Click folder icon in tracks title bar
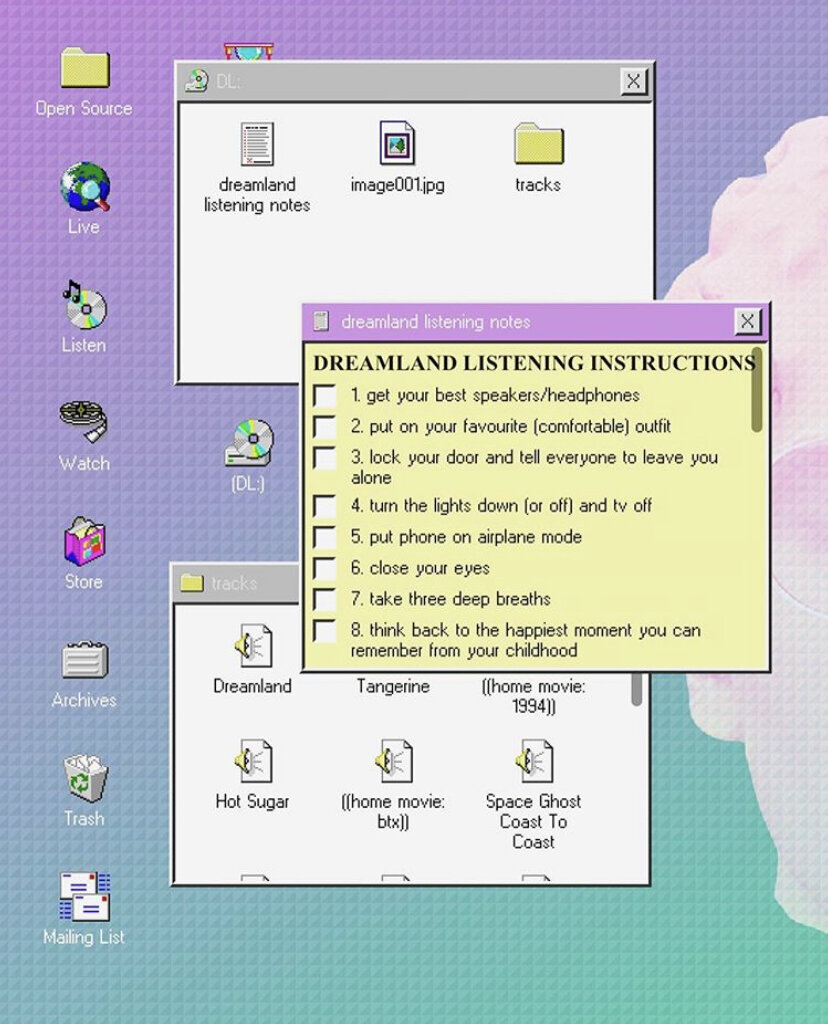This screenshot has width=828, height=1024. [192, 583]
